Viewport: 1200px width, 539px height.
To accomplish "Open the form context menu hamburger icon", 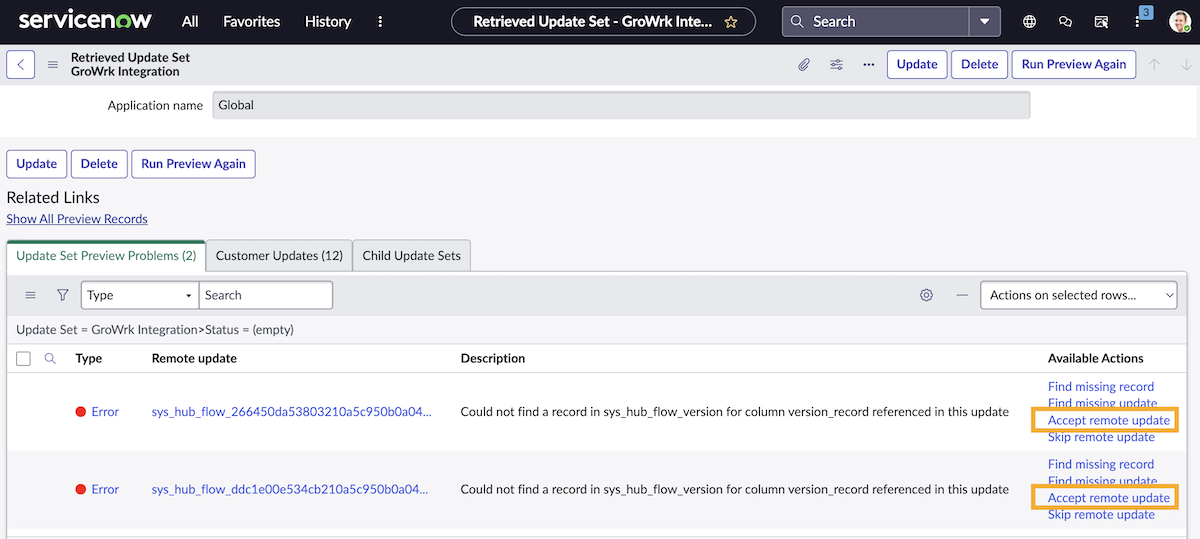I will pyautogui.click(x=53, y=65).
